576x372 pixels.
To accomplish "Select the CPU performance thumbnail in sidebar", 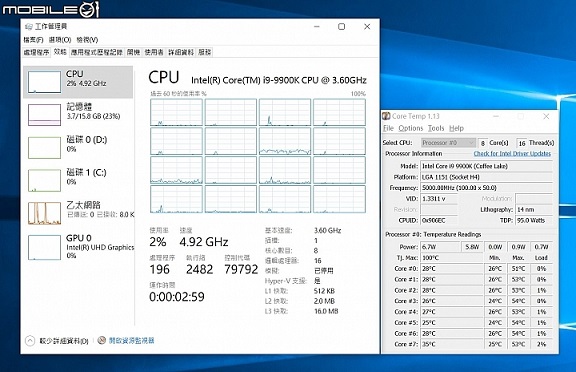I will coord(44,82).
